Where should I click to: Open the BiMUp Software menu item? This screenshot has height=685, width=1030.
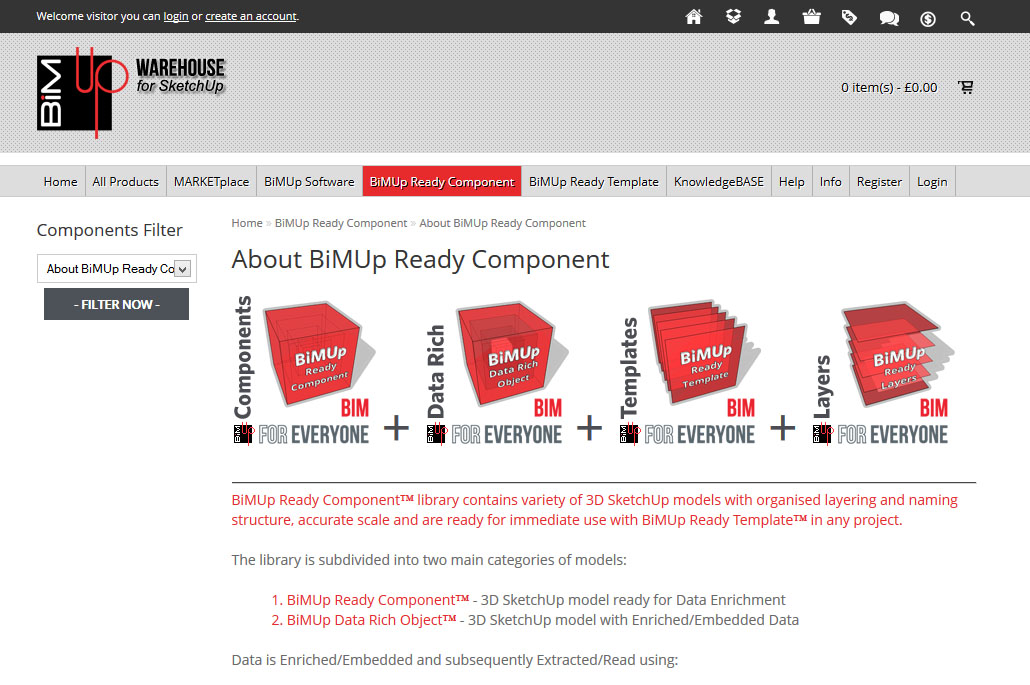click(309, 182)
